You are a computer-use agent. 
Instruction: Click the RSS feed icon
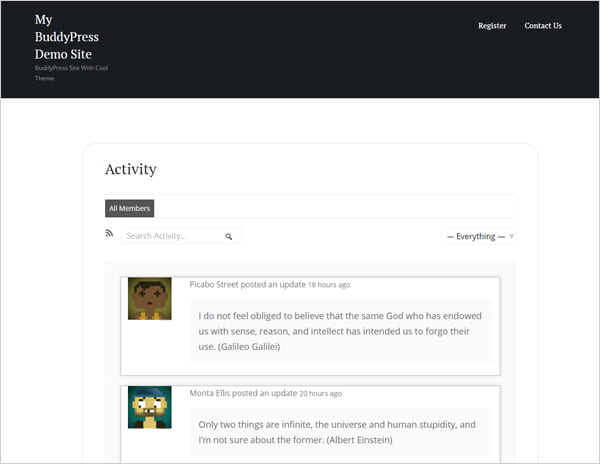pyautogui.click(x=110, y=233)
